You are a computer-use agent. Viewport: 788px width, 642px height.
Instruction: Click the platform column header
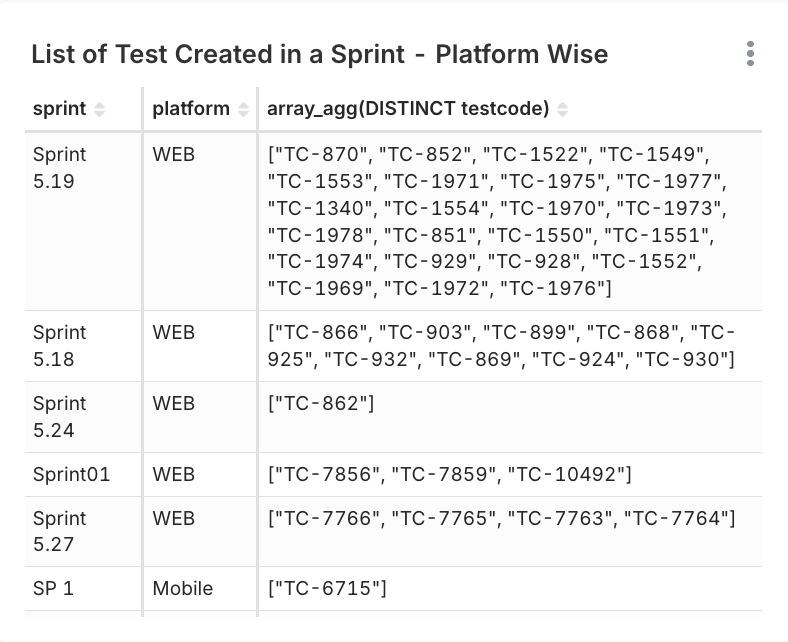[x=191, y=109]
